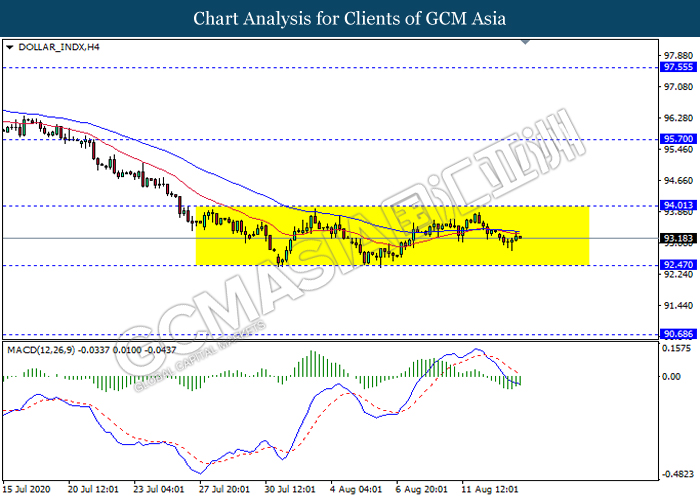Click the 91.440 price axis value
Image resolution: width=700 pixels, height=500 pixels.
[x=679, y=306]
